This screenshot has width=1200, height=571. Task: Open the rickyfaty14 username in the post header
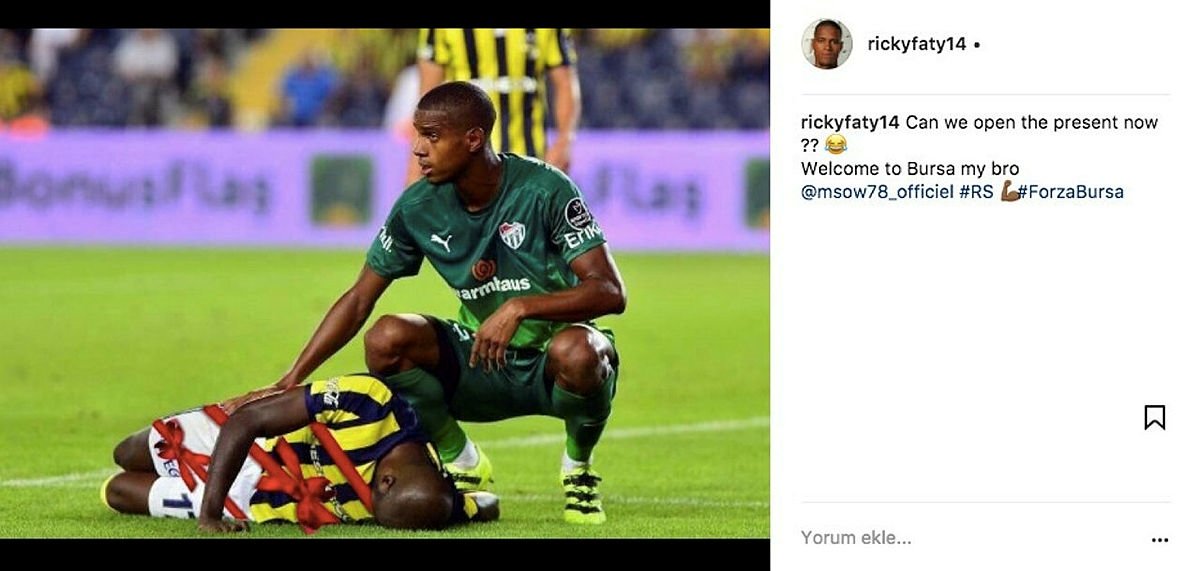pos(917,44)
